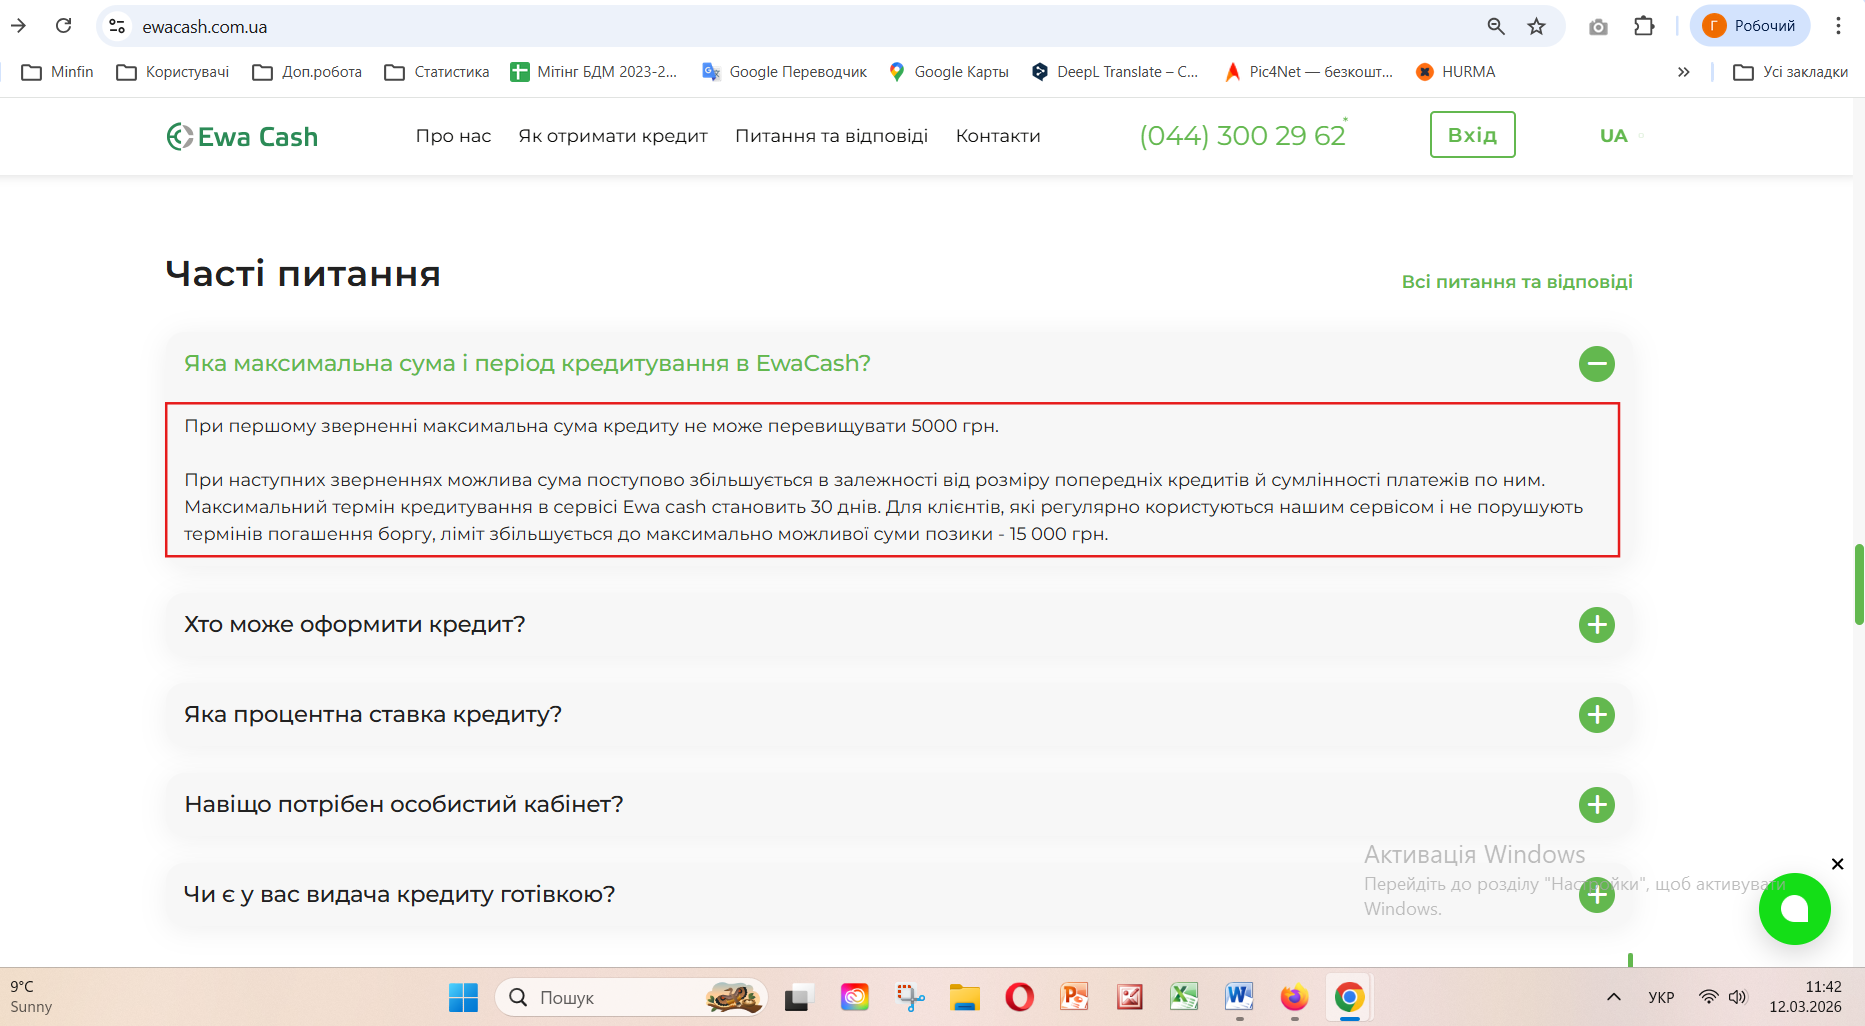Open the Creative Cloud taskbar icon
This screenshot has width=1865, height=1026.
855,997
